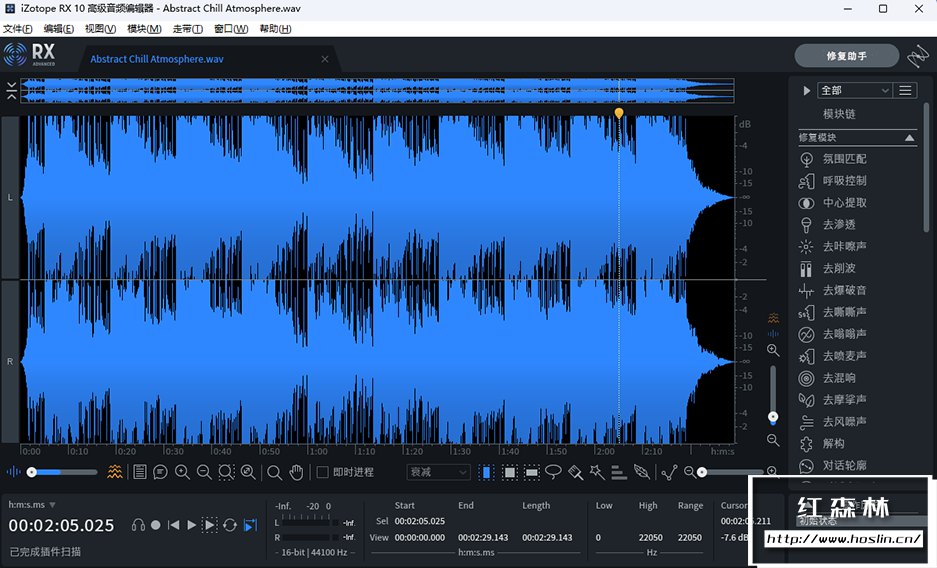The height and width of the screenshot is (568, 937).
Task: Toggle headphone monitoring icon
Action: click(138, 525)
